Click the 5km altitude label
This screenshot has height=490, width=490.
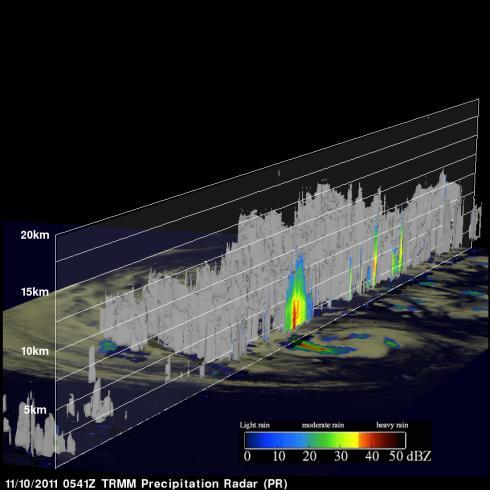click(x=35, y=410)
